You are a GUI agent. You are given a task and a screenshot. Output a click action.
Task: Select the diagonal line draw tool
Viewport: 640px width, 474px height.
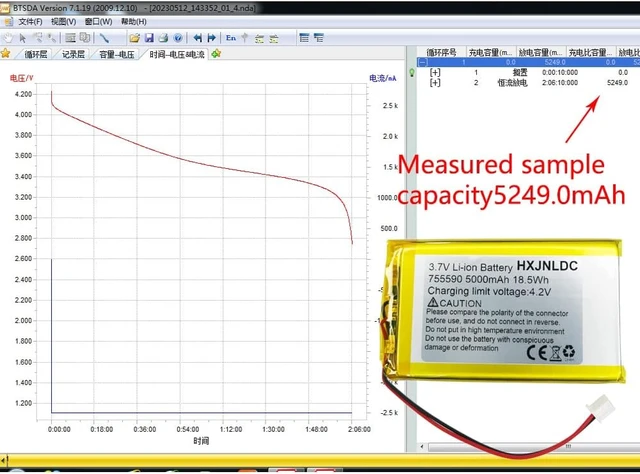pos(104,38)
